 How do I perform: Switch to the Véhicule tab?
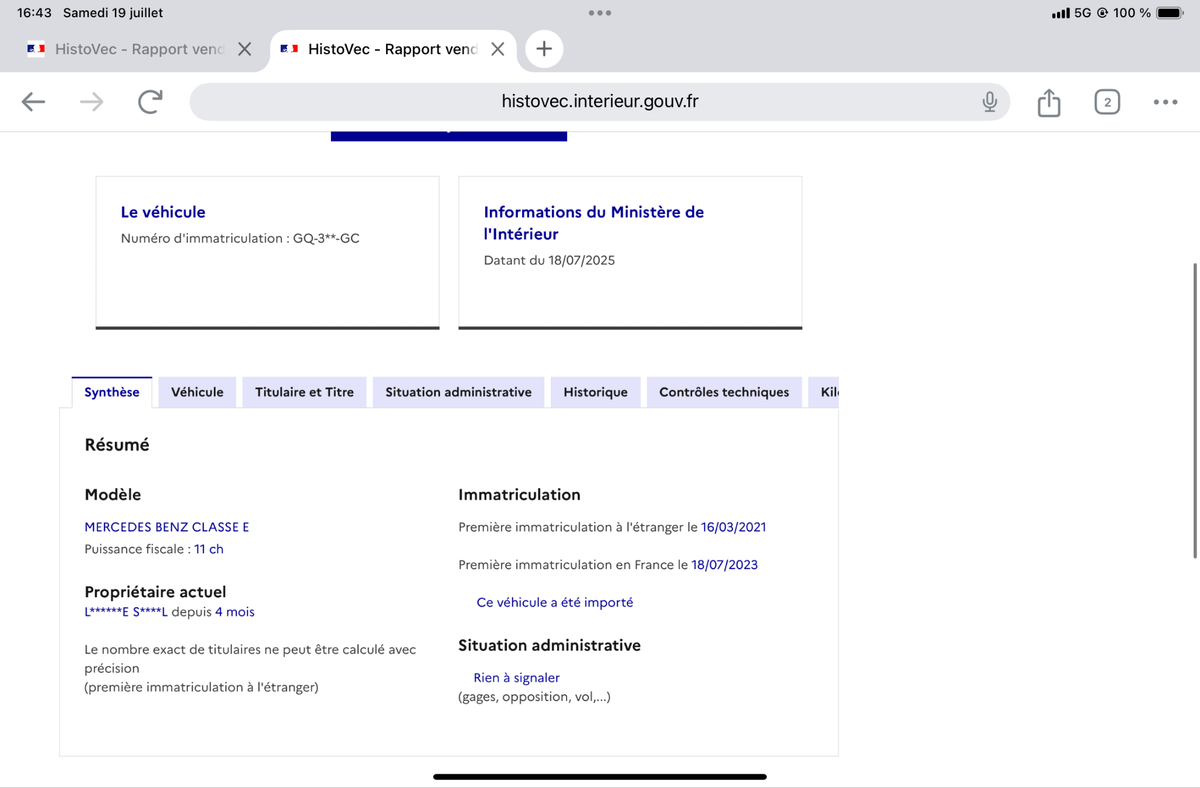[197, 392]
